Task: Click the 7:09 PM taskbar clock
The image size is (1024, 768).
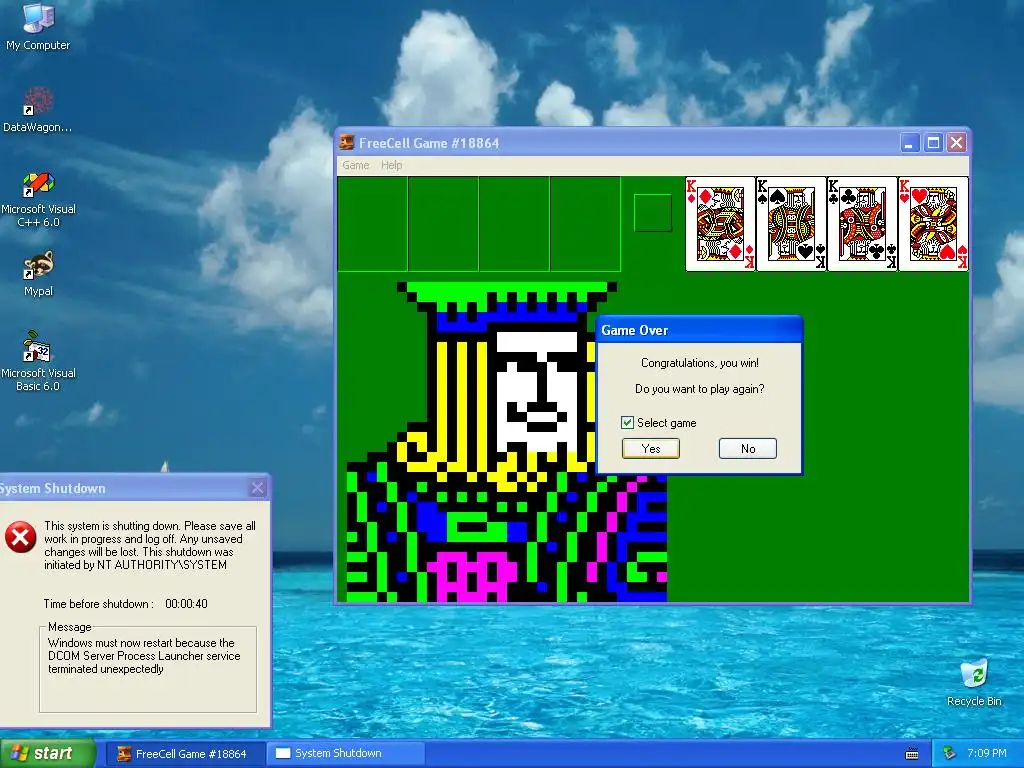Action: tap(987, 753)
